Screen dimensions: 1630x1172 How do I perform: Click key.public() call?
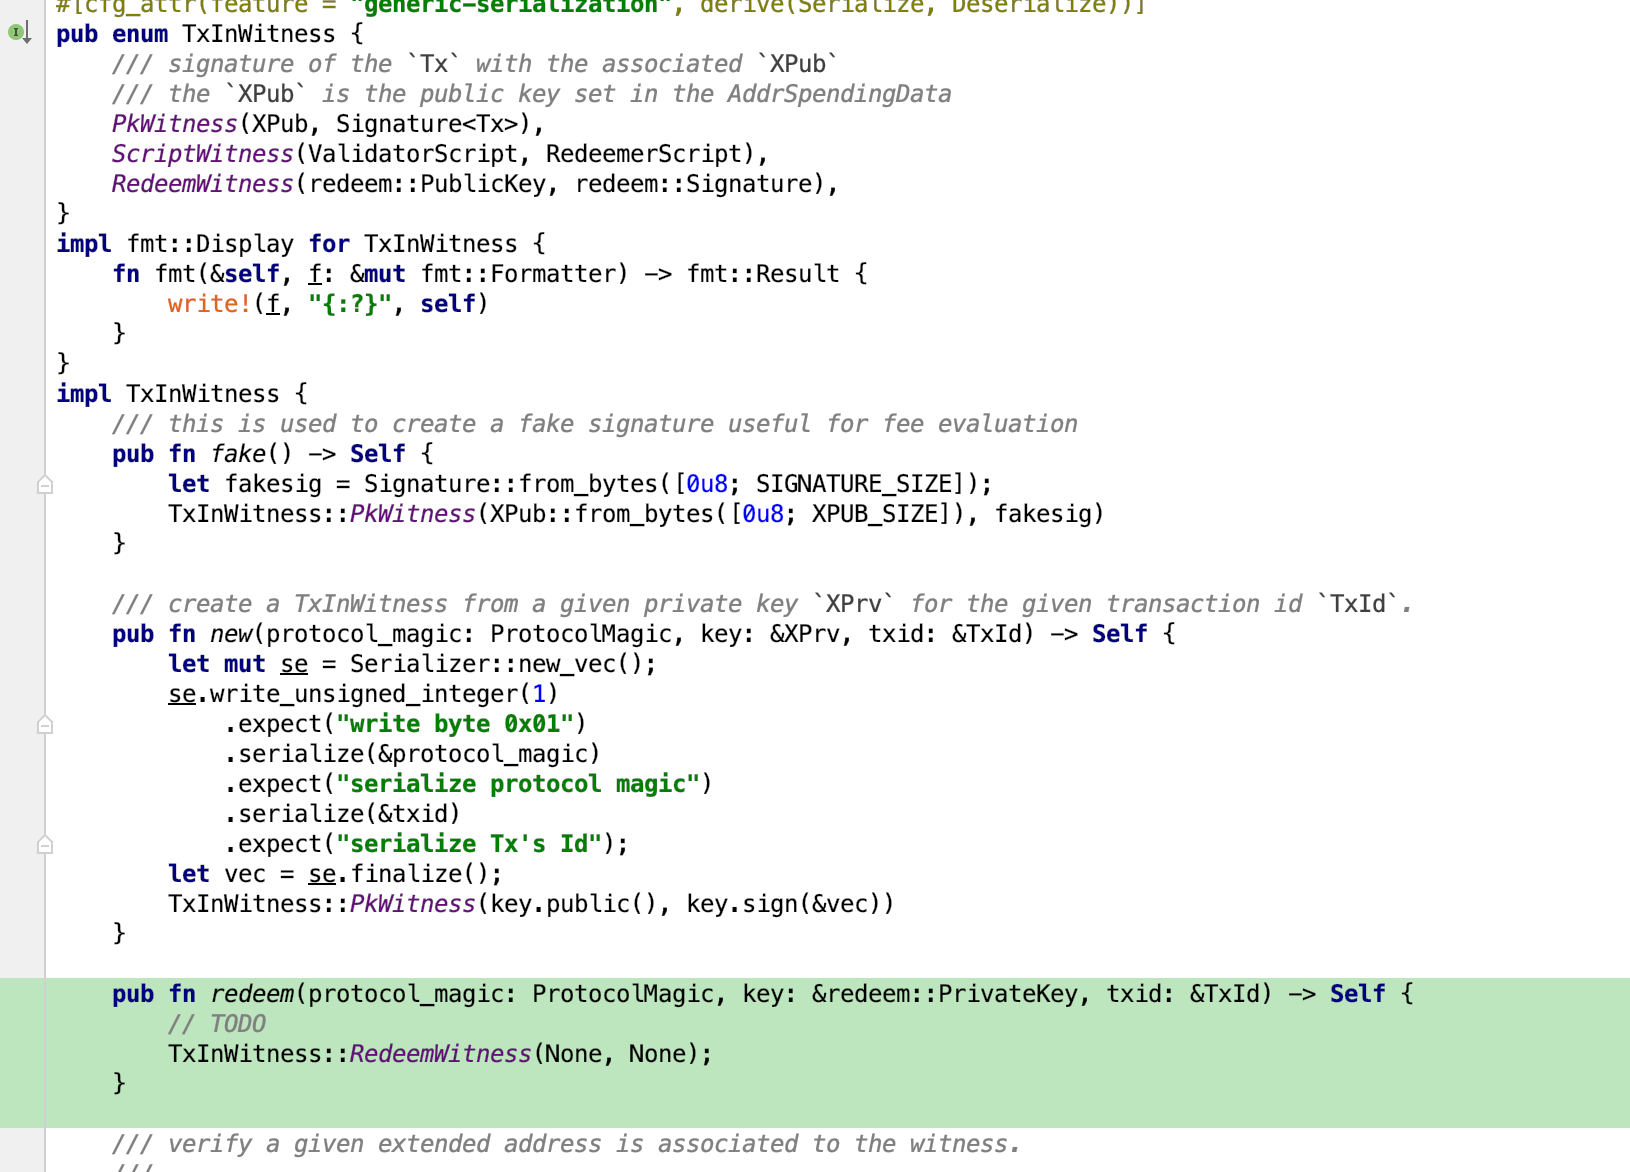click(x=574, y=904)
